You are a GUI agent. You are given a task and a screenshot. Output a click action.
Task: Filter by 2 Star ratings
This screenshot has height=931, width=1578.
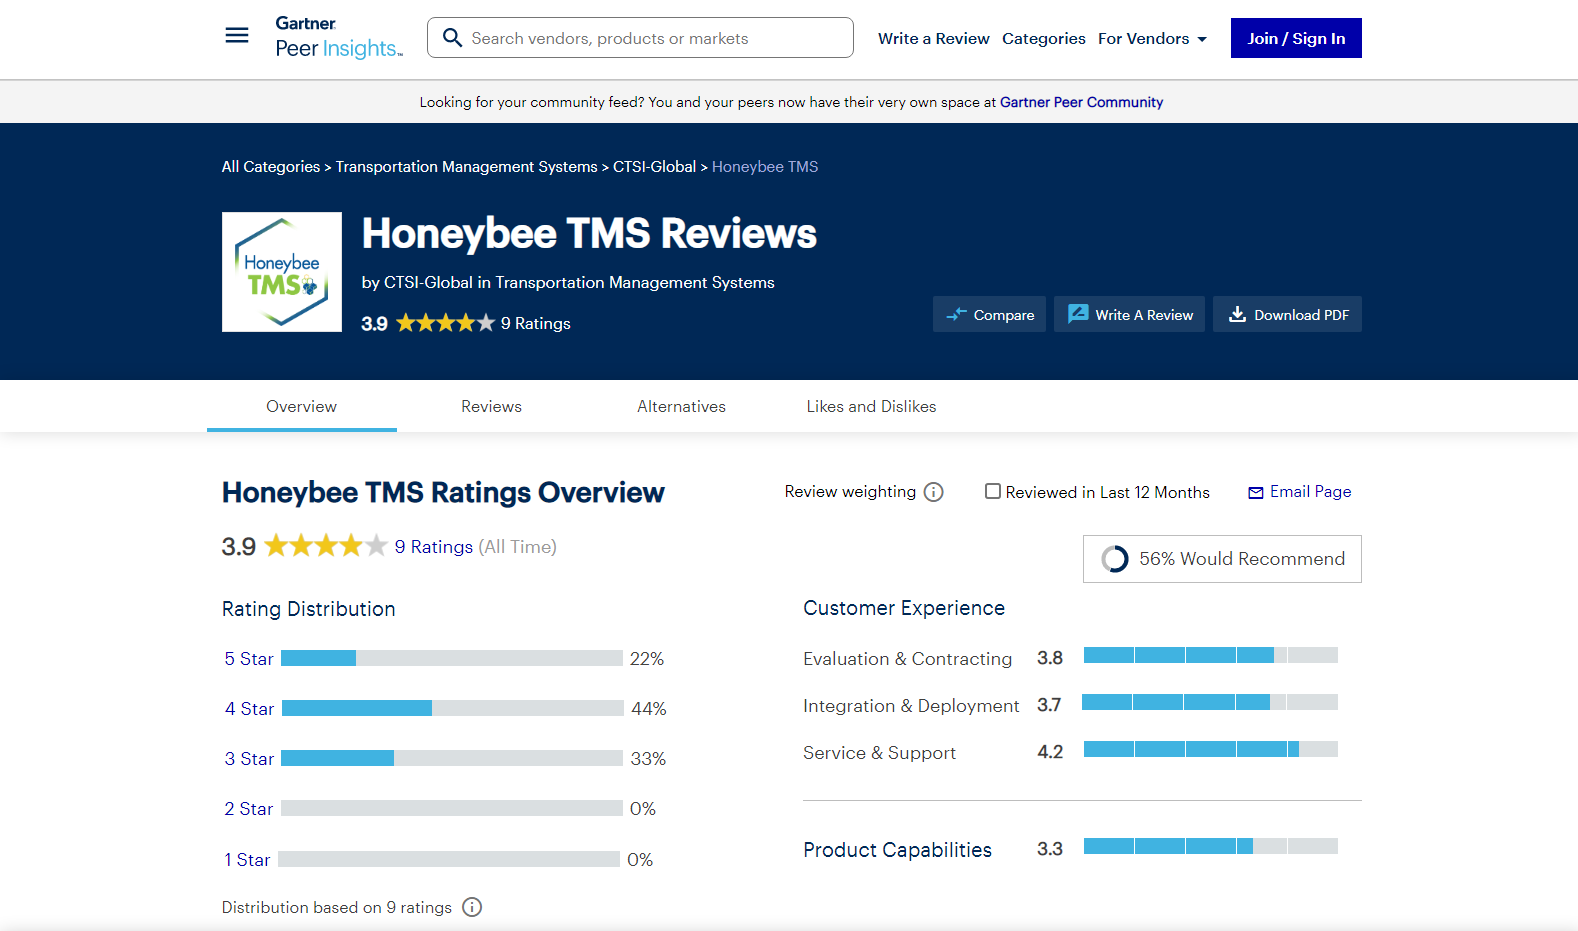coord(249,809)
